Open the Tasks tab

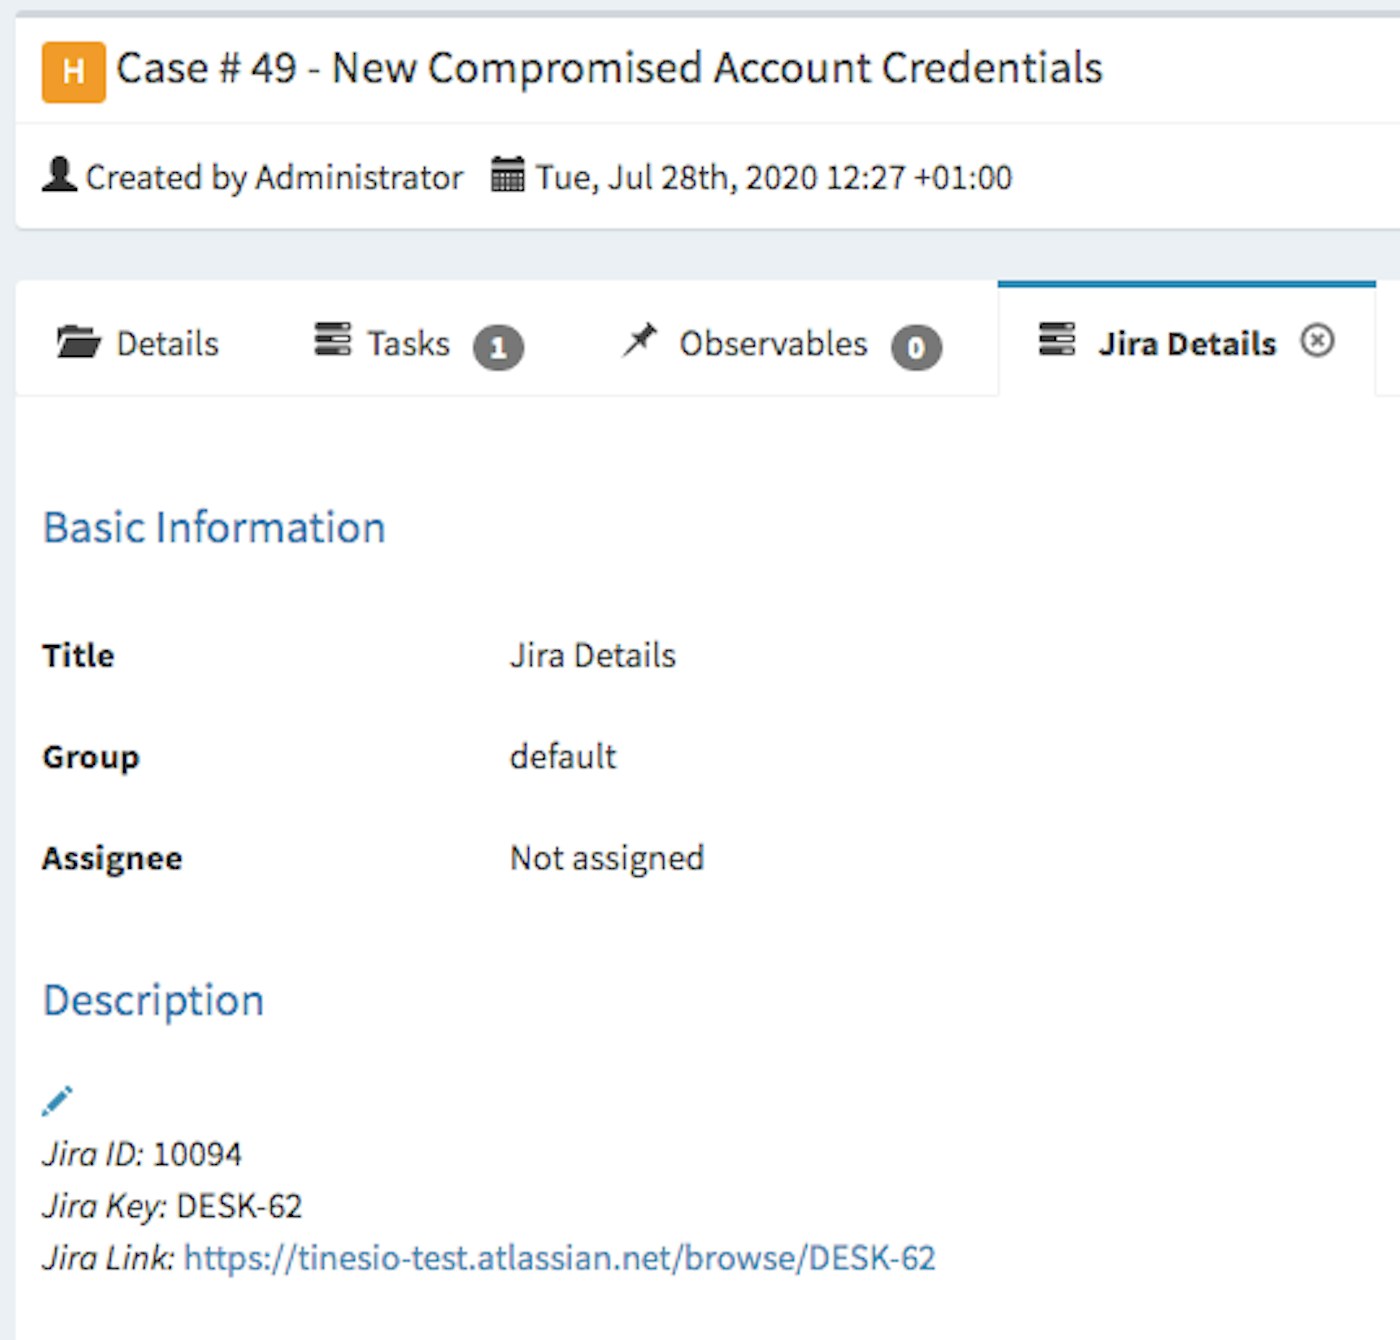[408, 344]
